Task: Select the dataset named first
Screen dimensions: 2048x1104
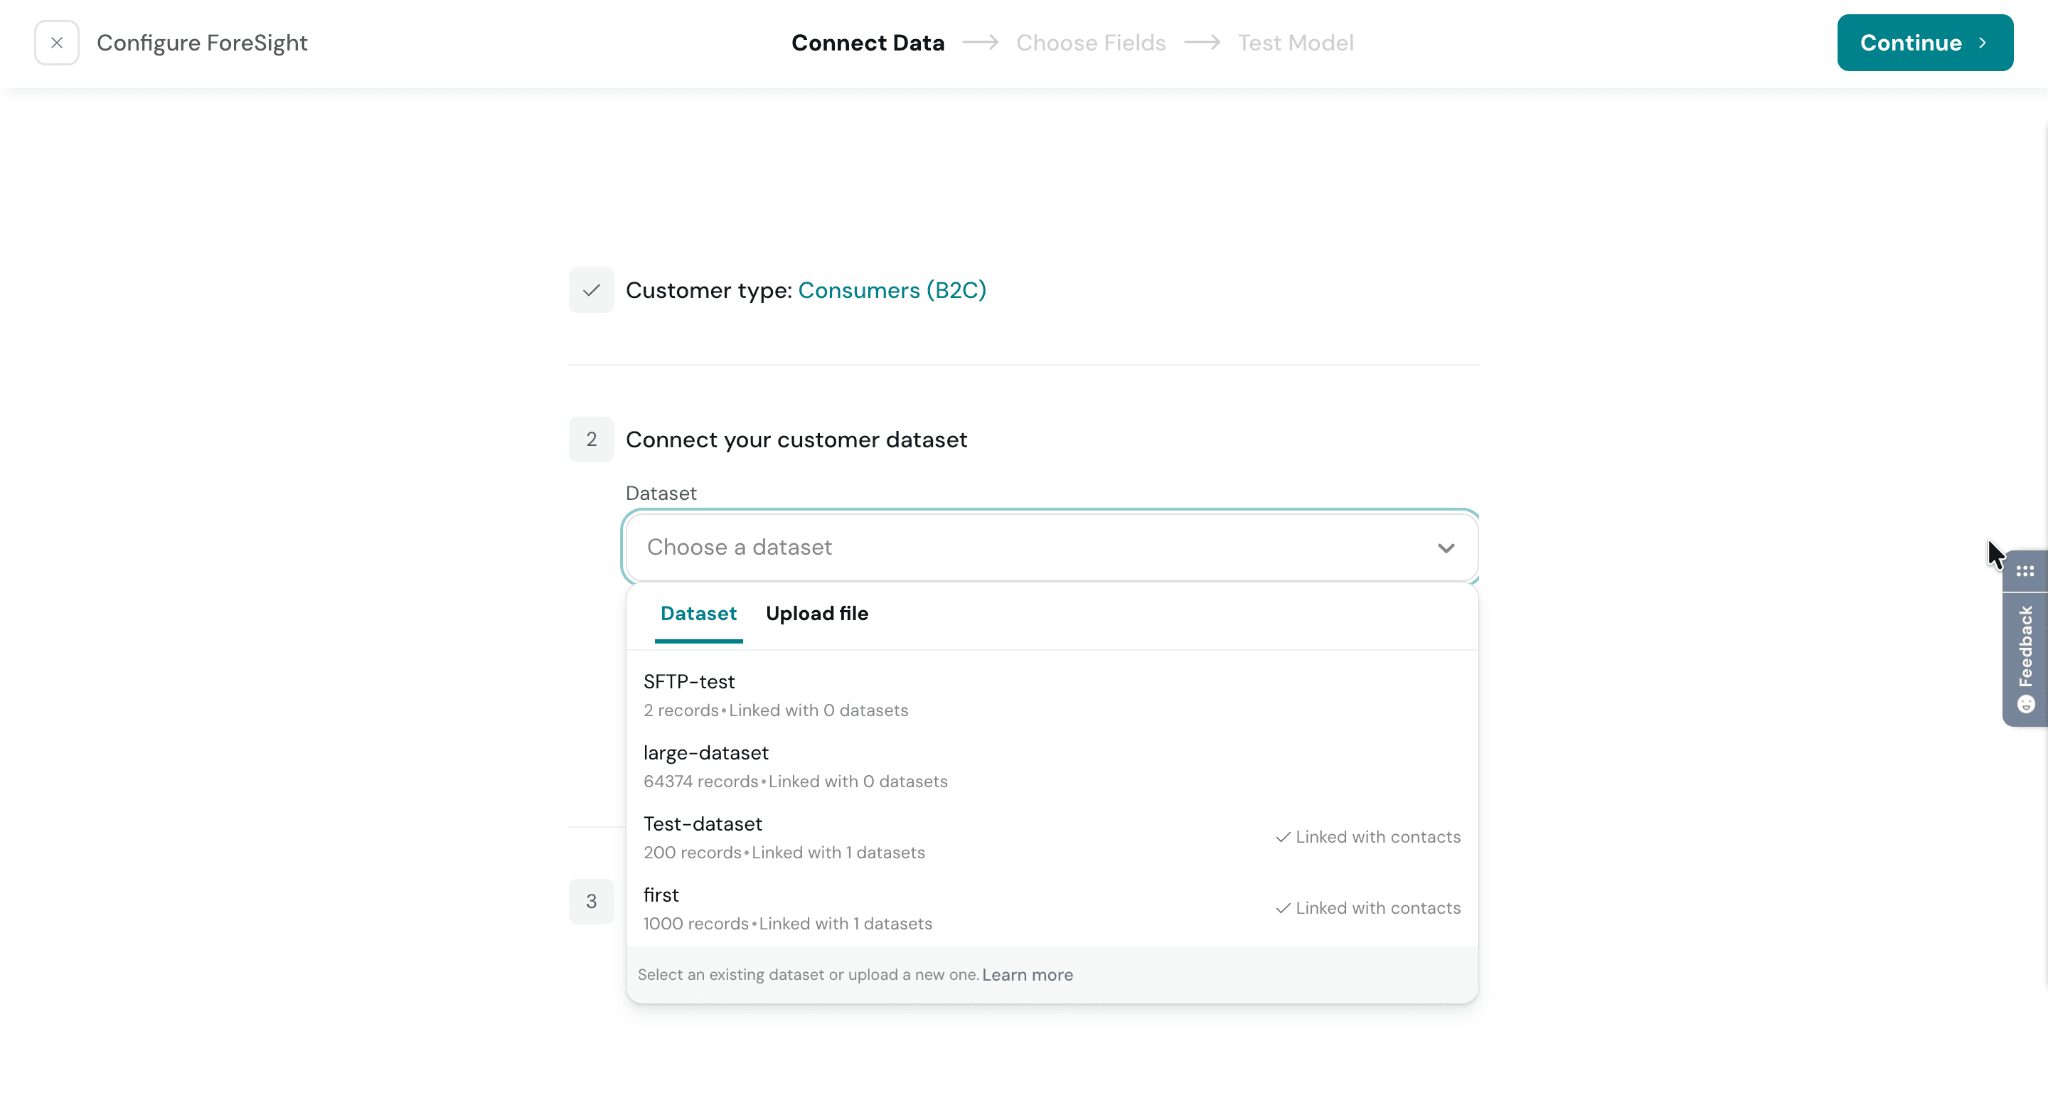Action: click(1051, 908)
